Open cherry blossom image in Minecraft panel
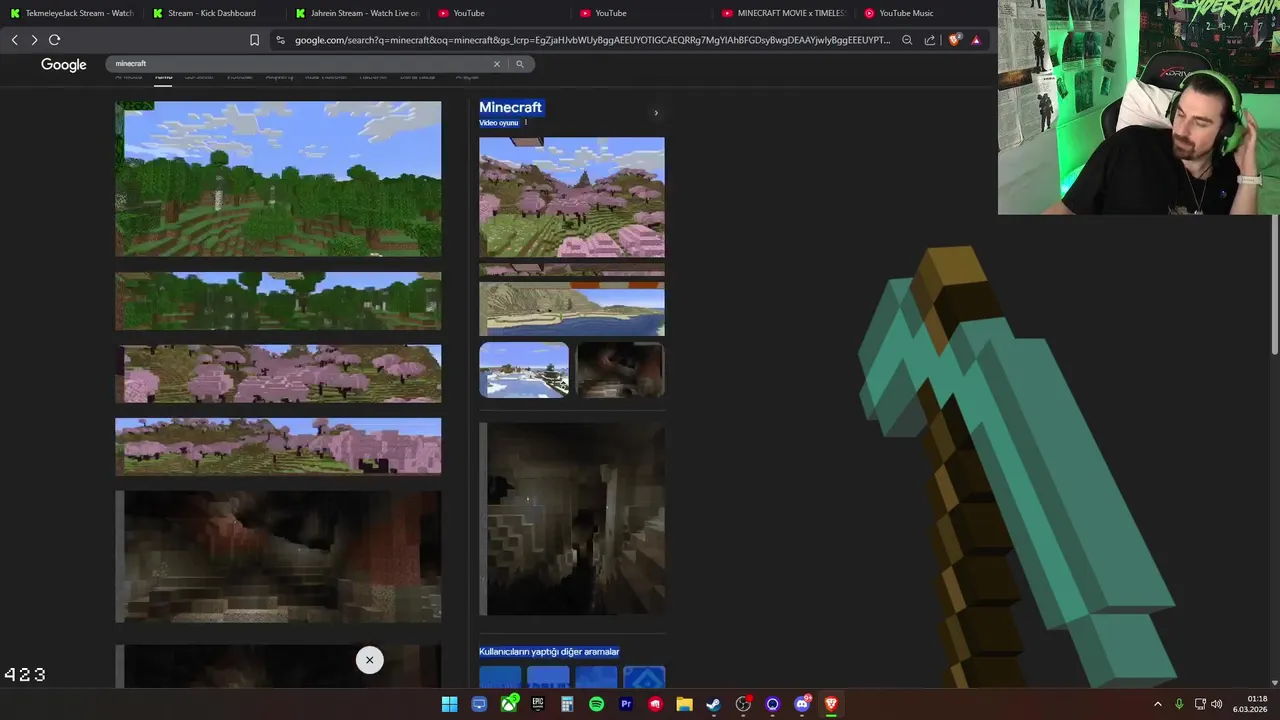1280x720 pixels. click(571, 197)
